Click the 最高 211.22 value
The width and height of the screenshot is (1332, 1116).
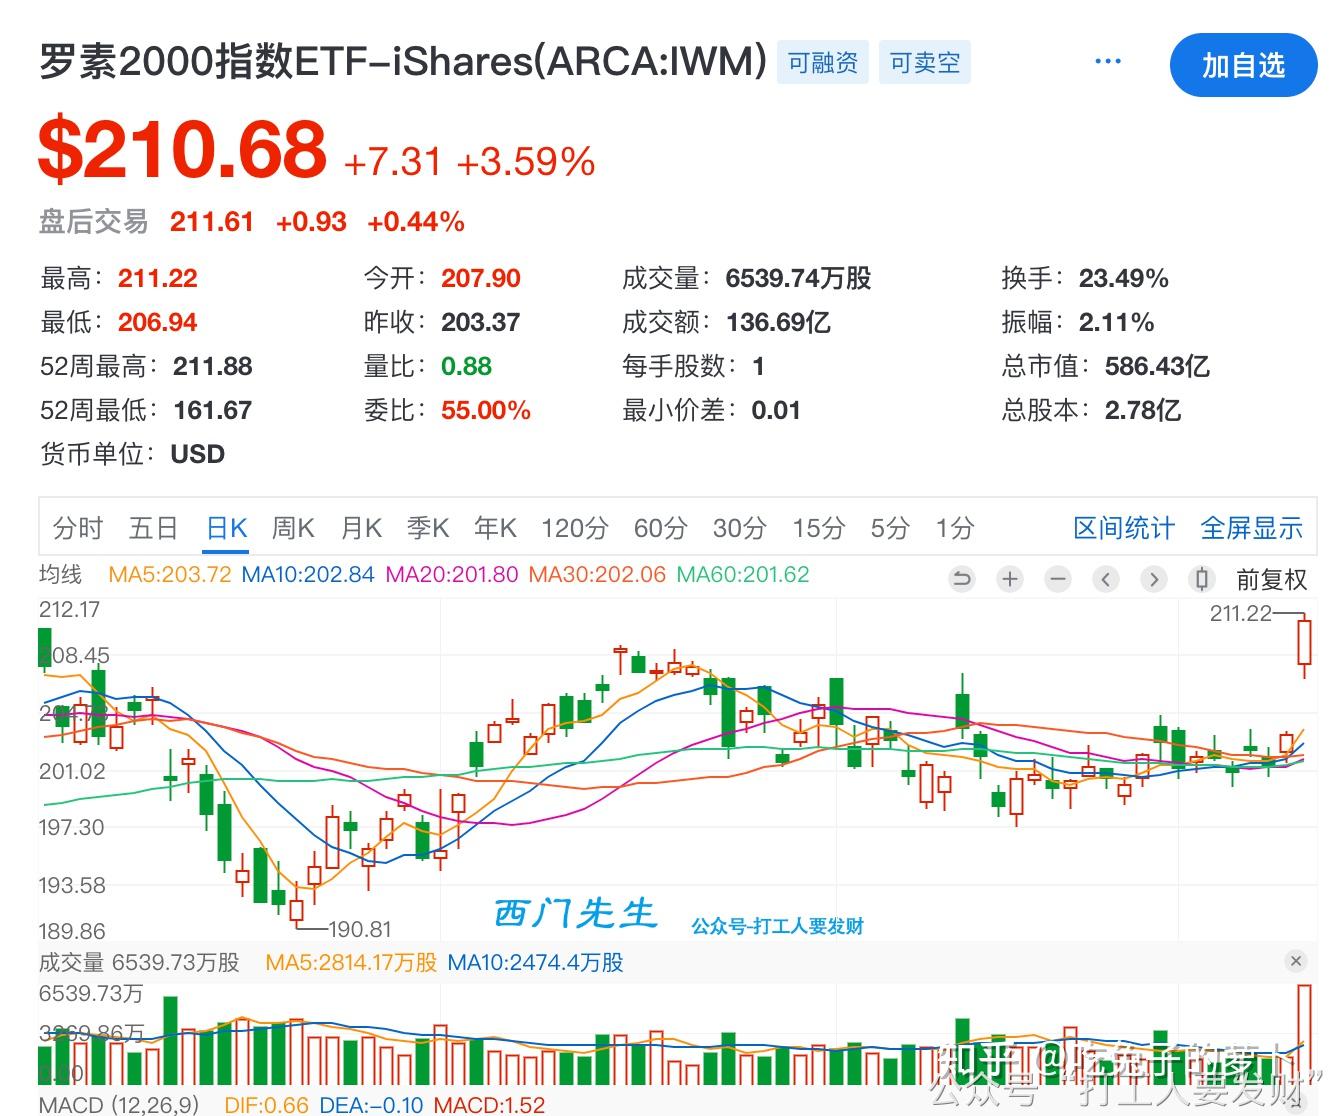click(158, 278)
